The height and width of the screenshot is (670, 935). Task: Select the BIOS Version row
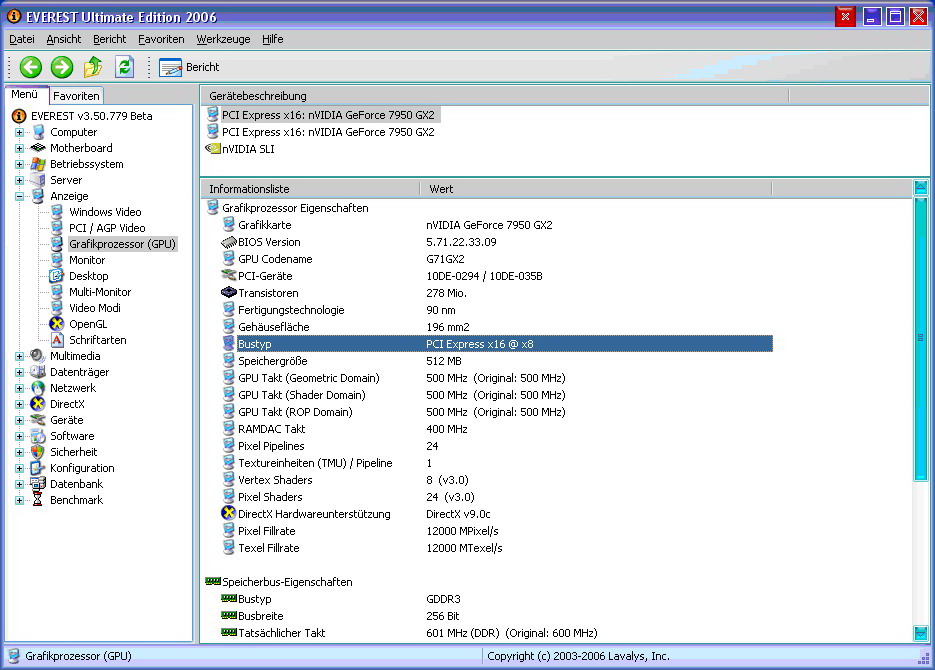(x=497, y=242)
